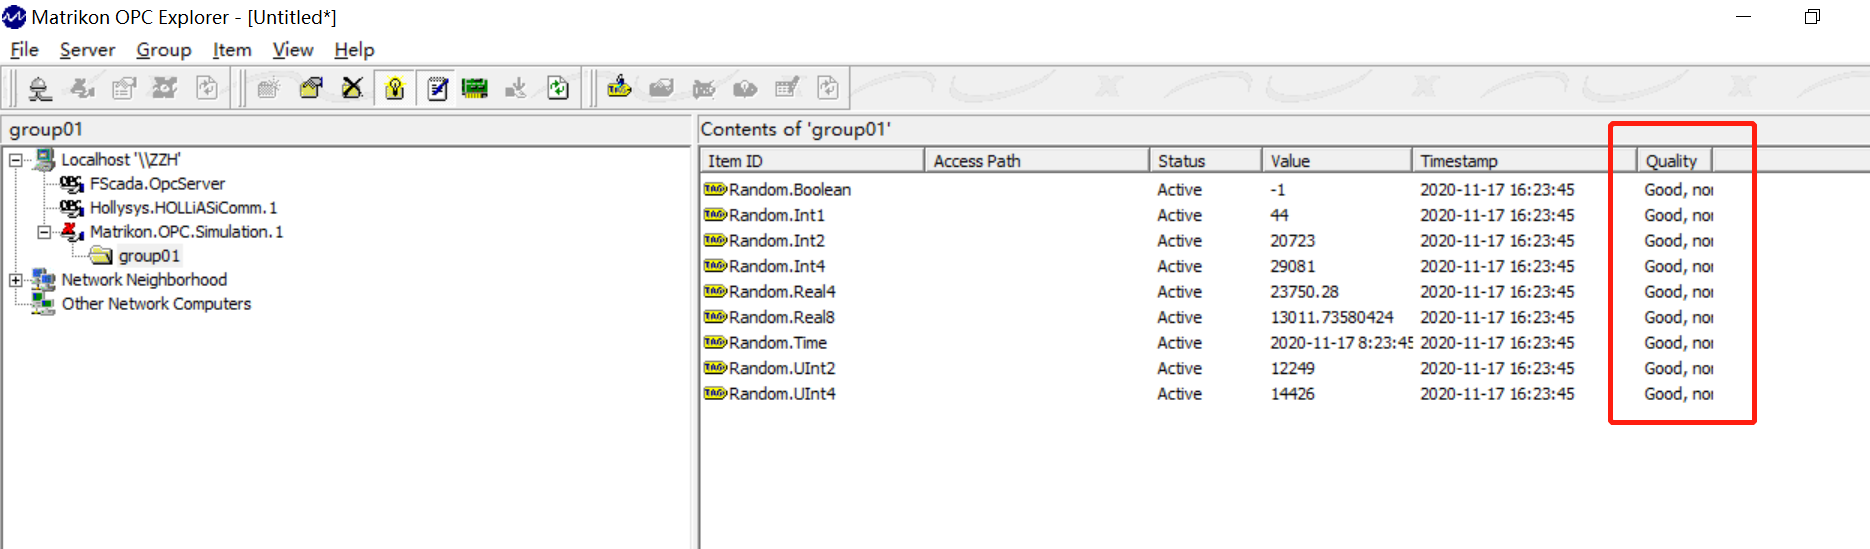This screenshot has width=1870, height=549.
Task: Open the Item menu
Action: click(232, 50)
